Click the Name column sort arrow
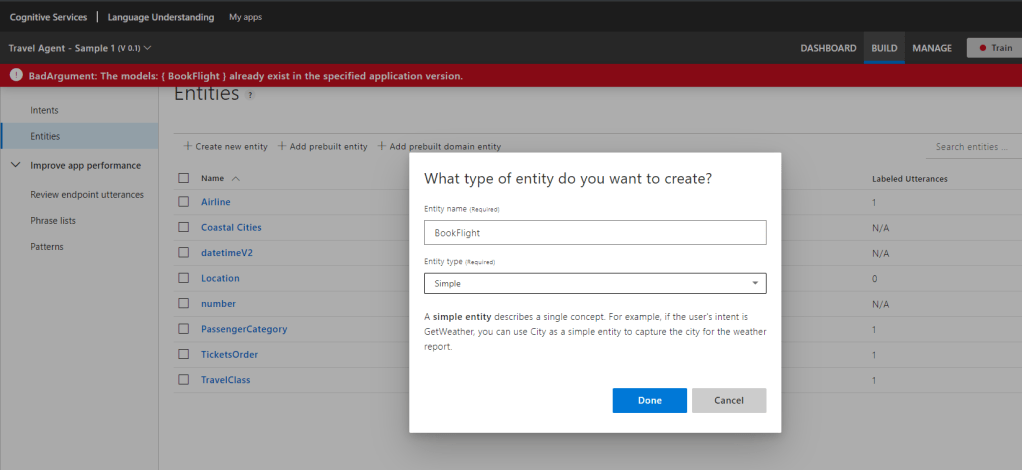 pyautogui.click(x=236, y=178)
